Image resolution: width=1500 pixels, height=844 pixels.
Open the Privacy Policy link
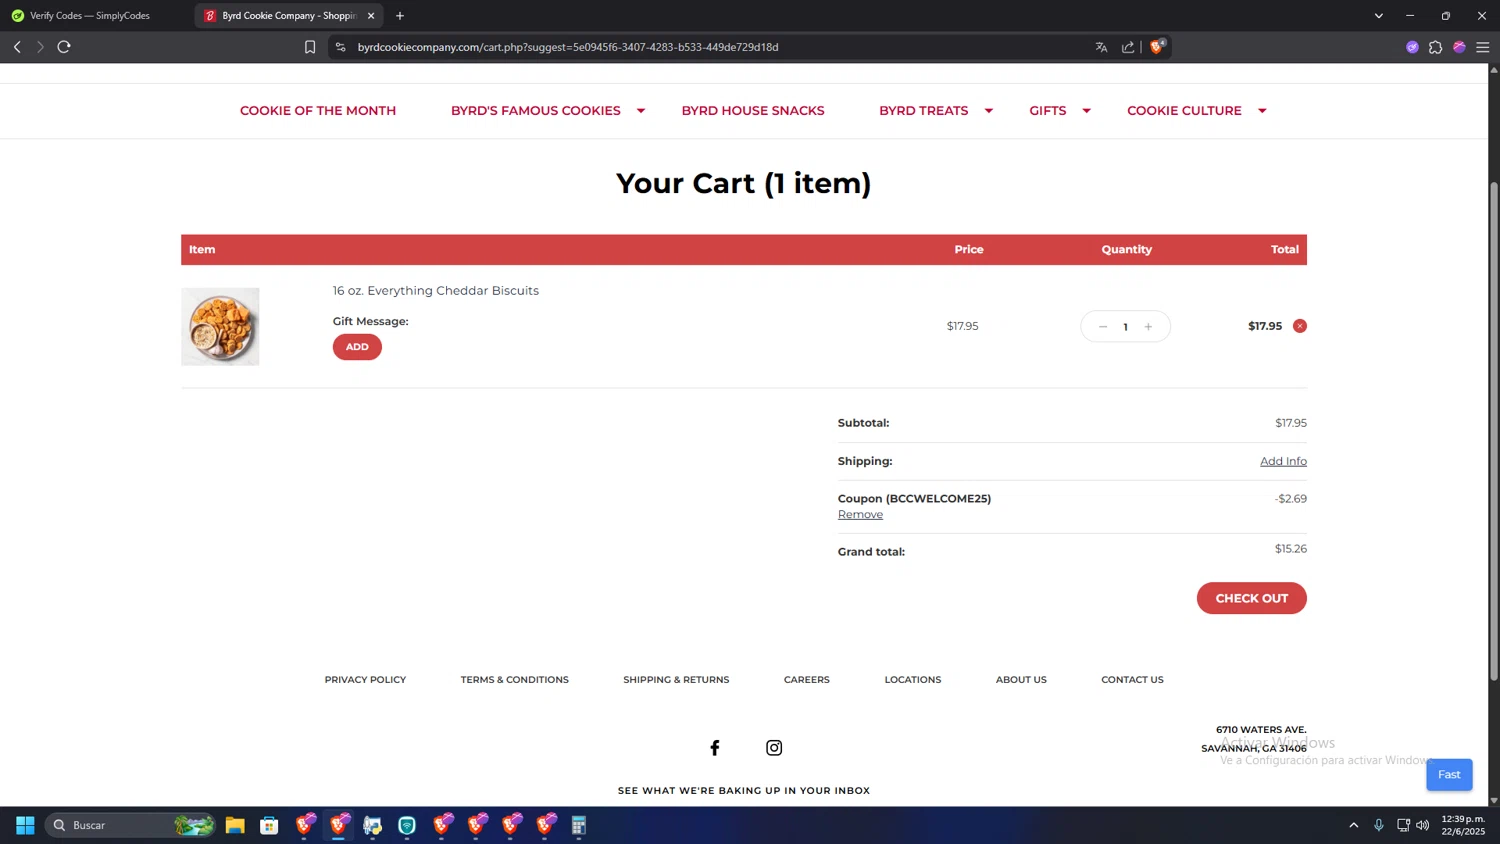pos(365,680)
